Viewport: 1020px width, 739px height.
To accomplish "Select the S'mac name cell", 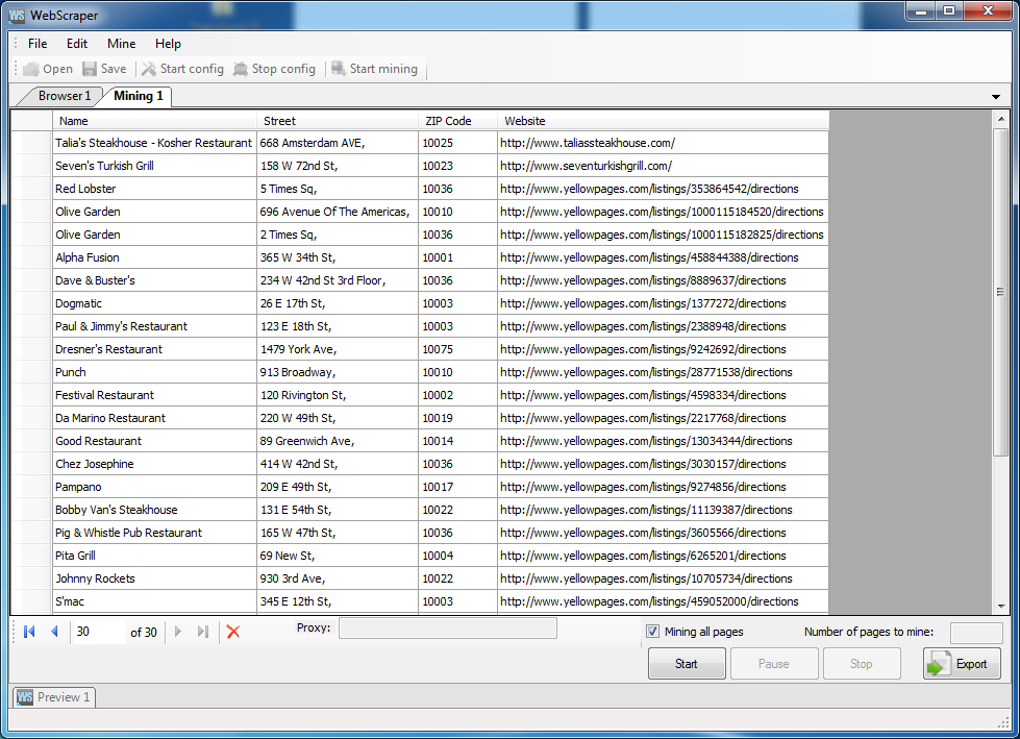I will point(154,602).
